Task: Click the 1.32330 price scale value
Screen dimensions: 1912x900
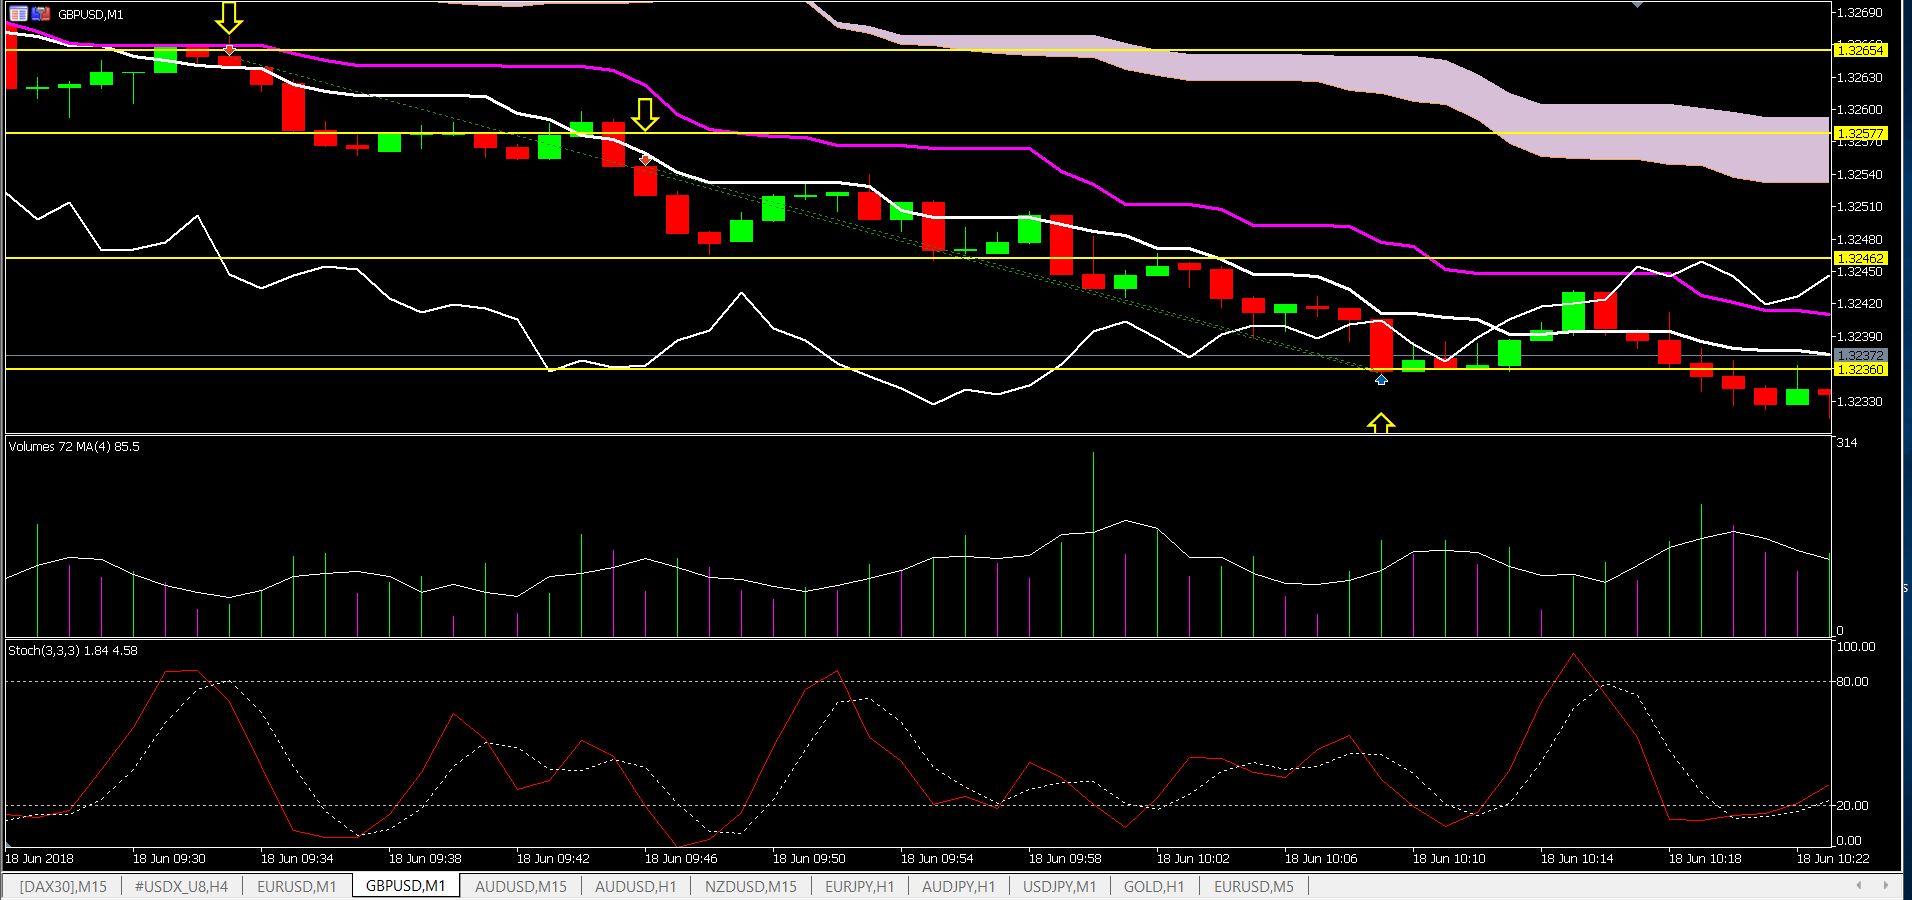Action: (x=1860, y=402)
